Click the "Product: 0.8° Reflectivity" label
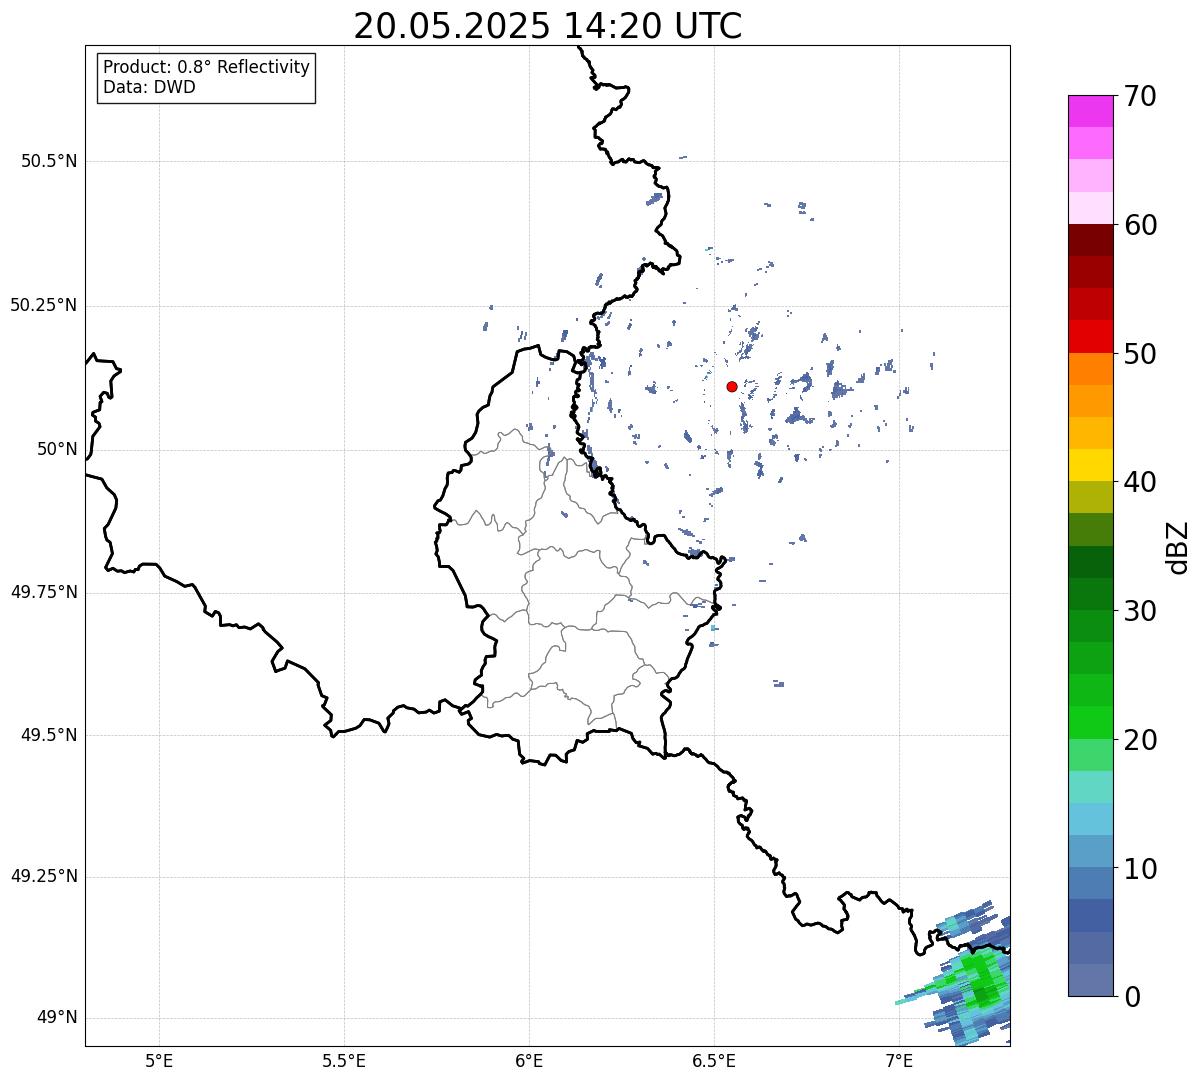1202x1081 pixels. coord(207,67)
